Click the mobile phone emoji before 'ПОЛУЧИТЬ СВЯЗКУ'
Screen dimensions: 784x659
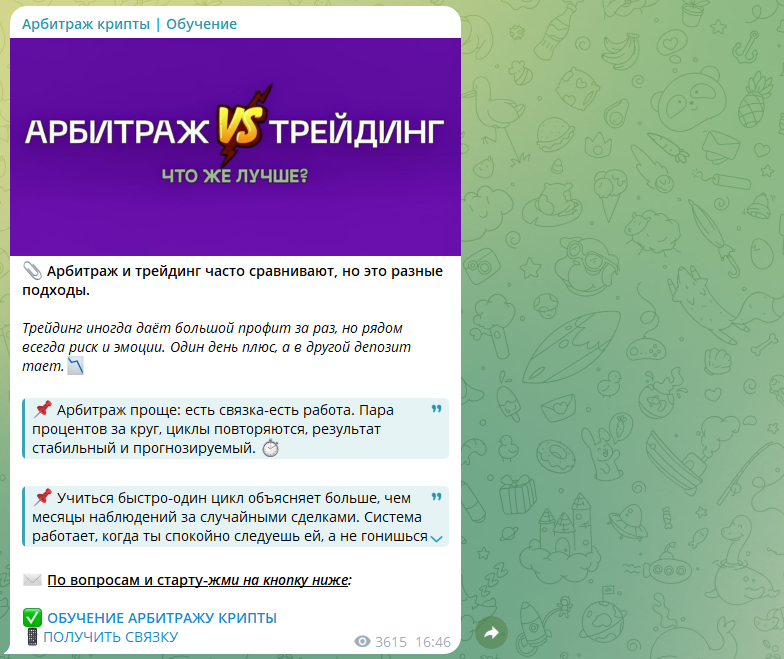[32, 637]
